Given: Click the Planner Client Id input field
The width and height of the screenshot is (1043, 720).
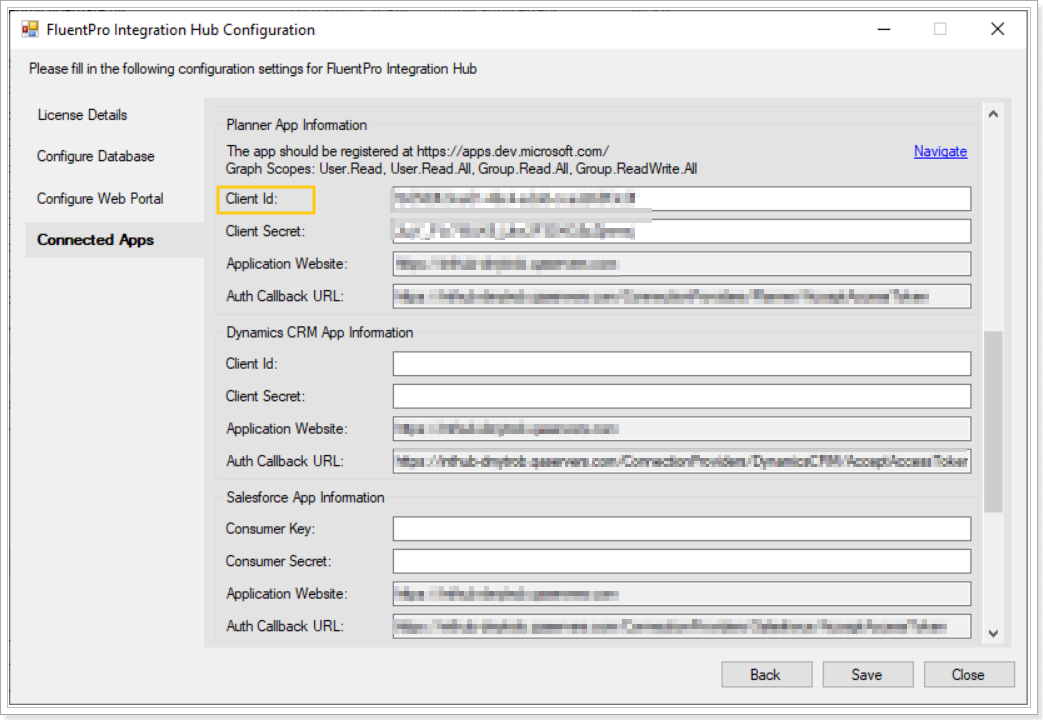Looking at the screenshot, I should 681,198.
